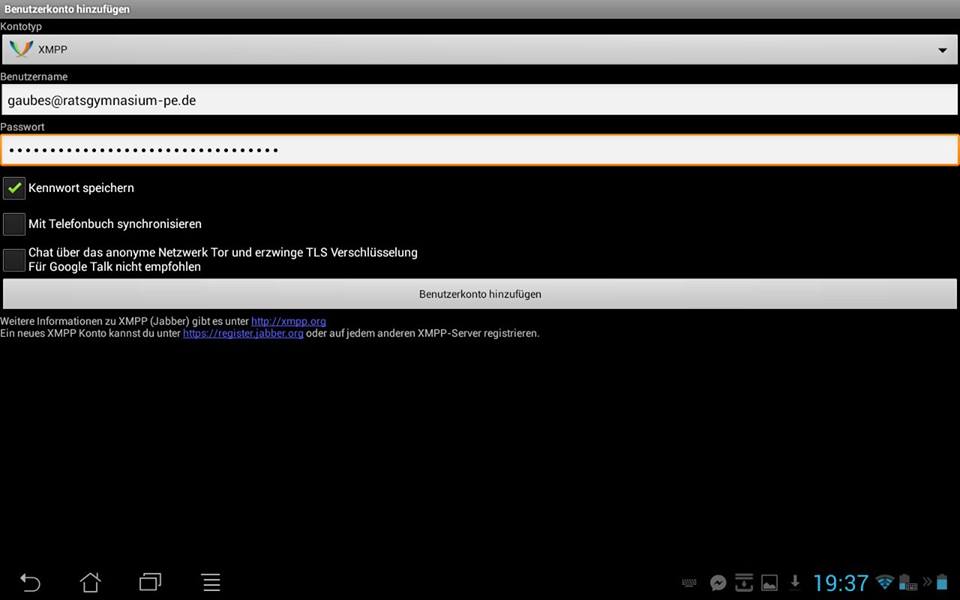Open the register.jabber.org link
This screenshot has width=960, height=600.
pyautogui.click(x=243, y=333)
